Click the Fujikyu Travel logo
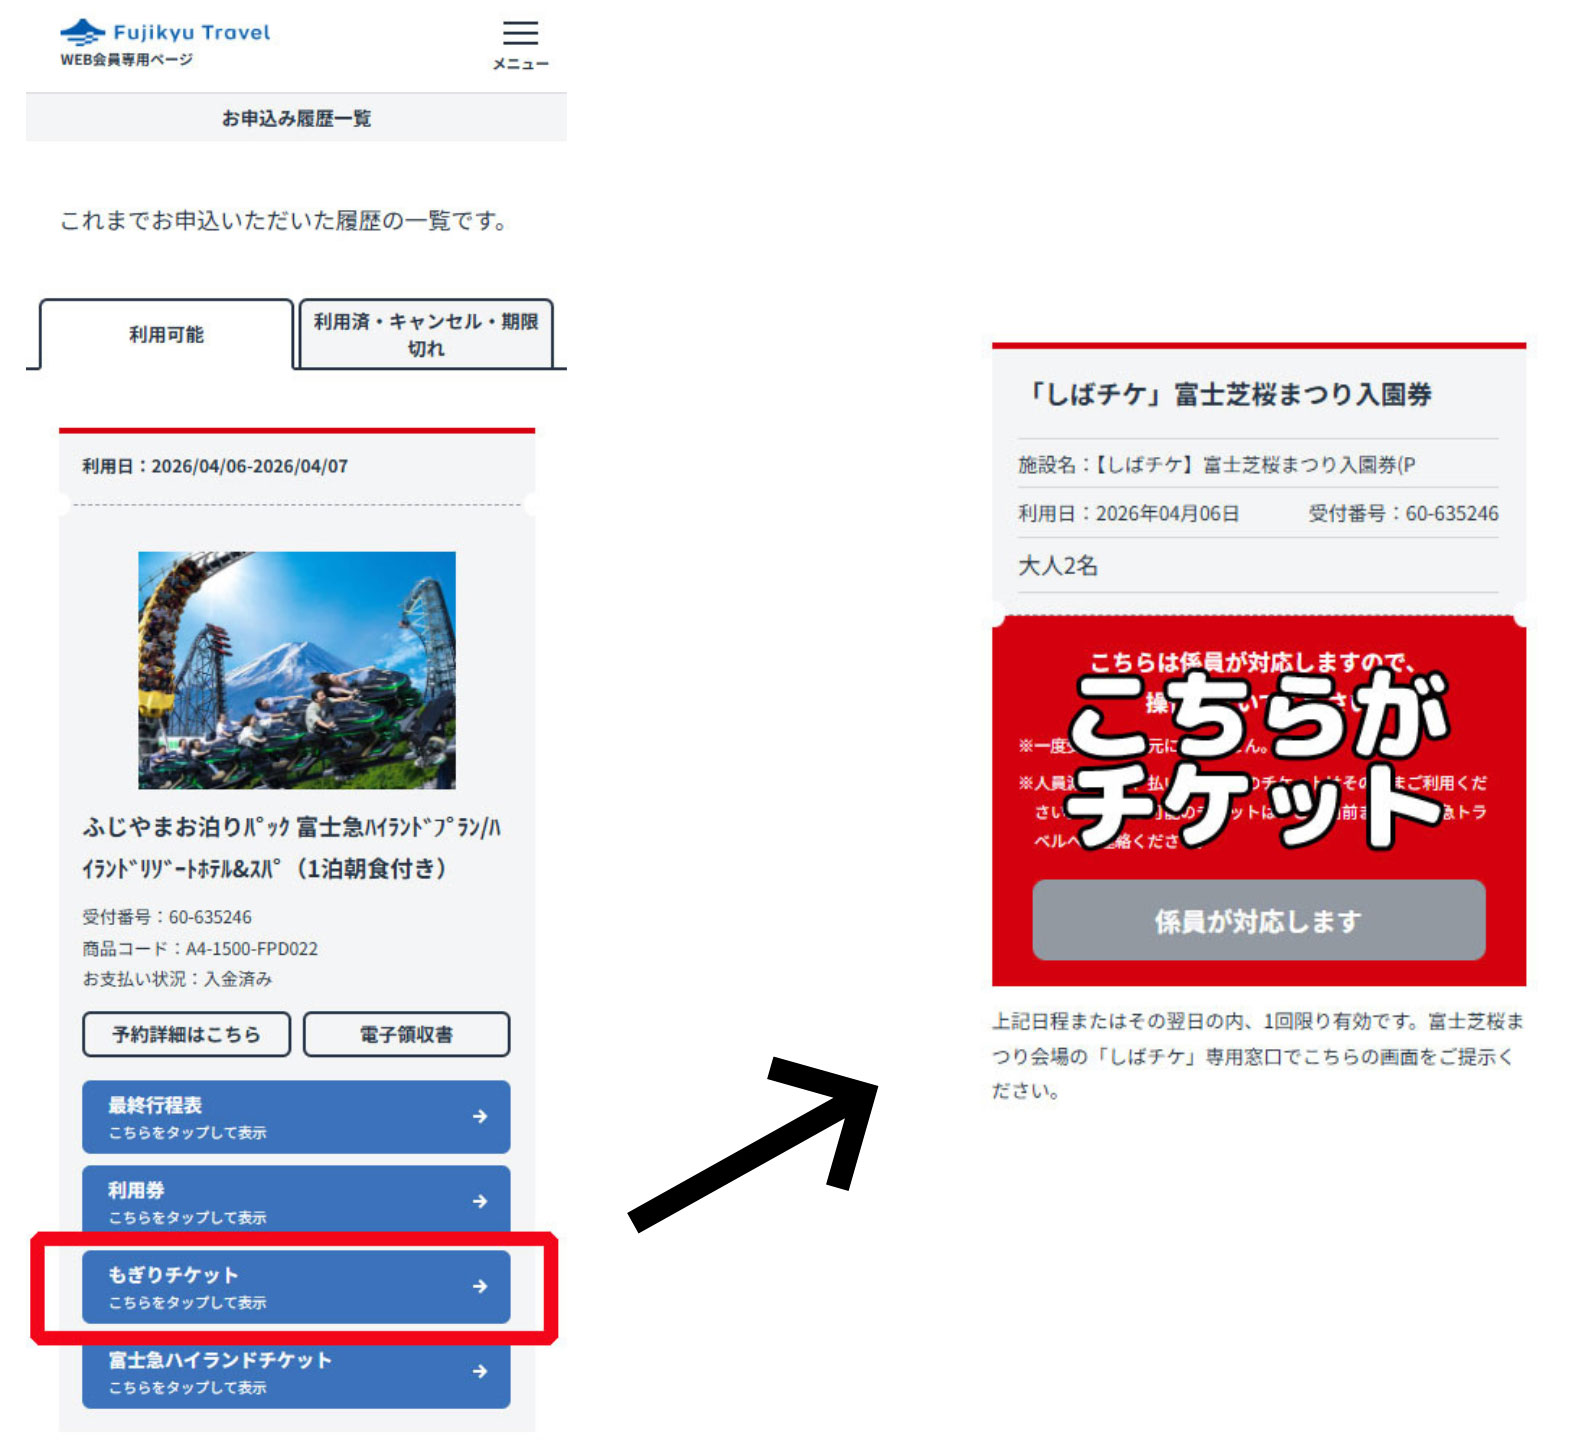The image size is (1578, 1452). click(165, 42)
